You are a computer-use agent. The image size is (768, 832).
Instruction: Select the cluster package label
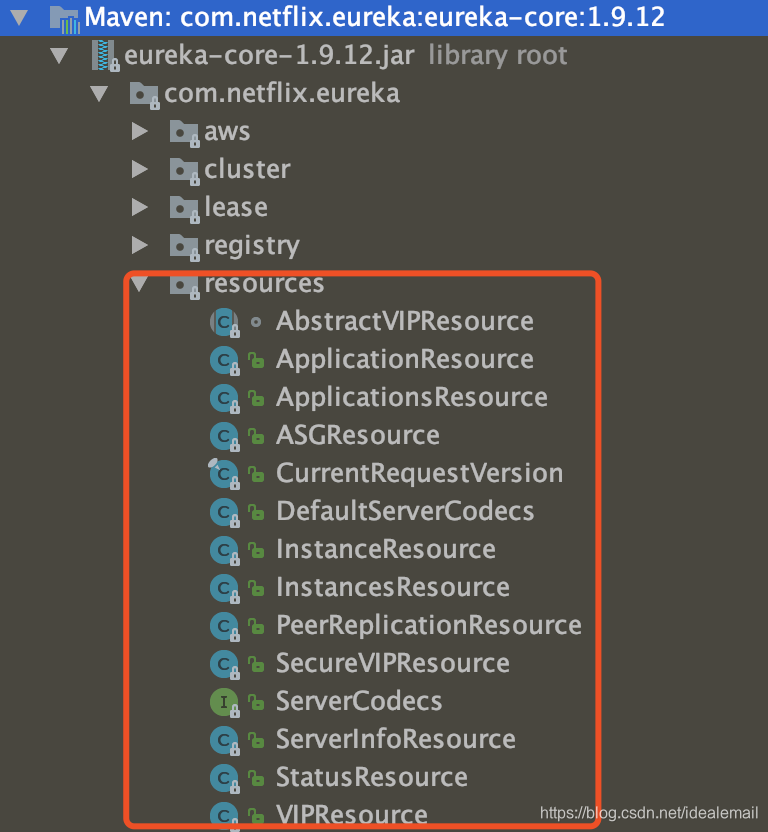coord(247,169)
